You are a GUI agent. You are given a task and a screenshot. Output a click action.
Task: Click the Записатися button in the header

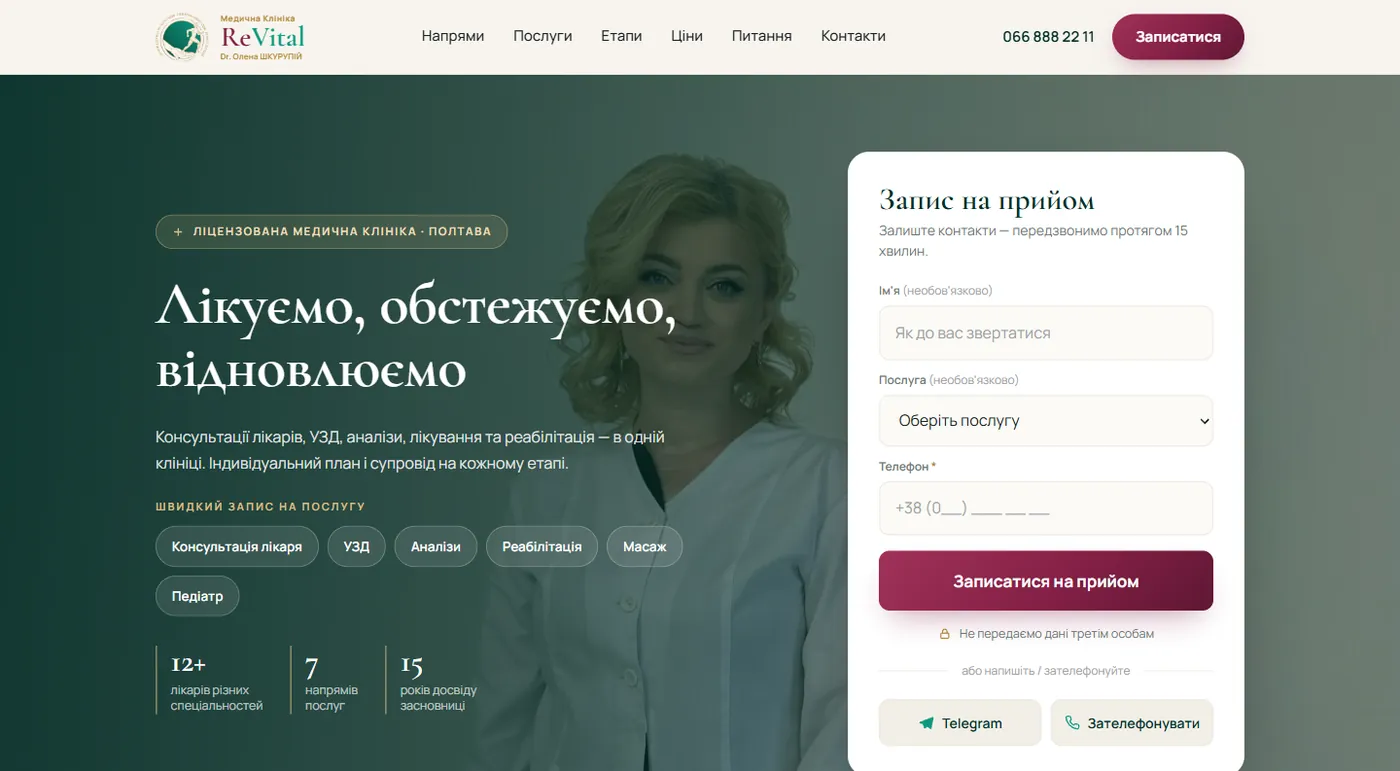click(x=1178, y=37)
